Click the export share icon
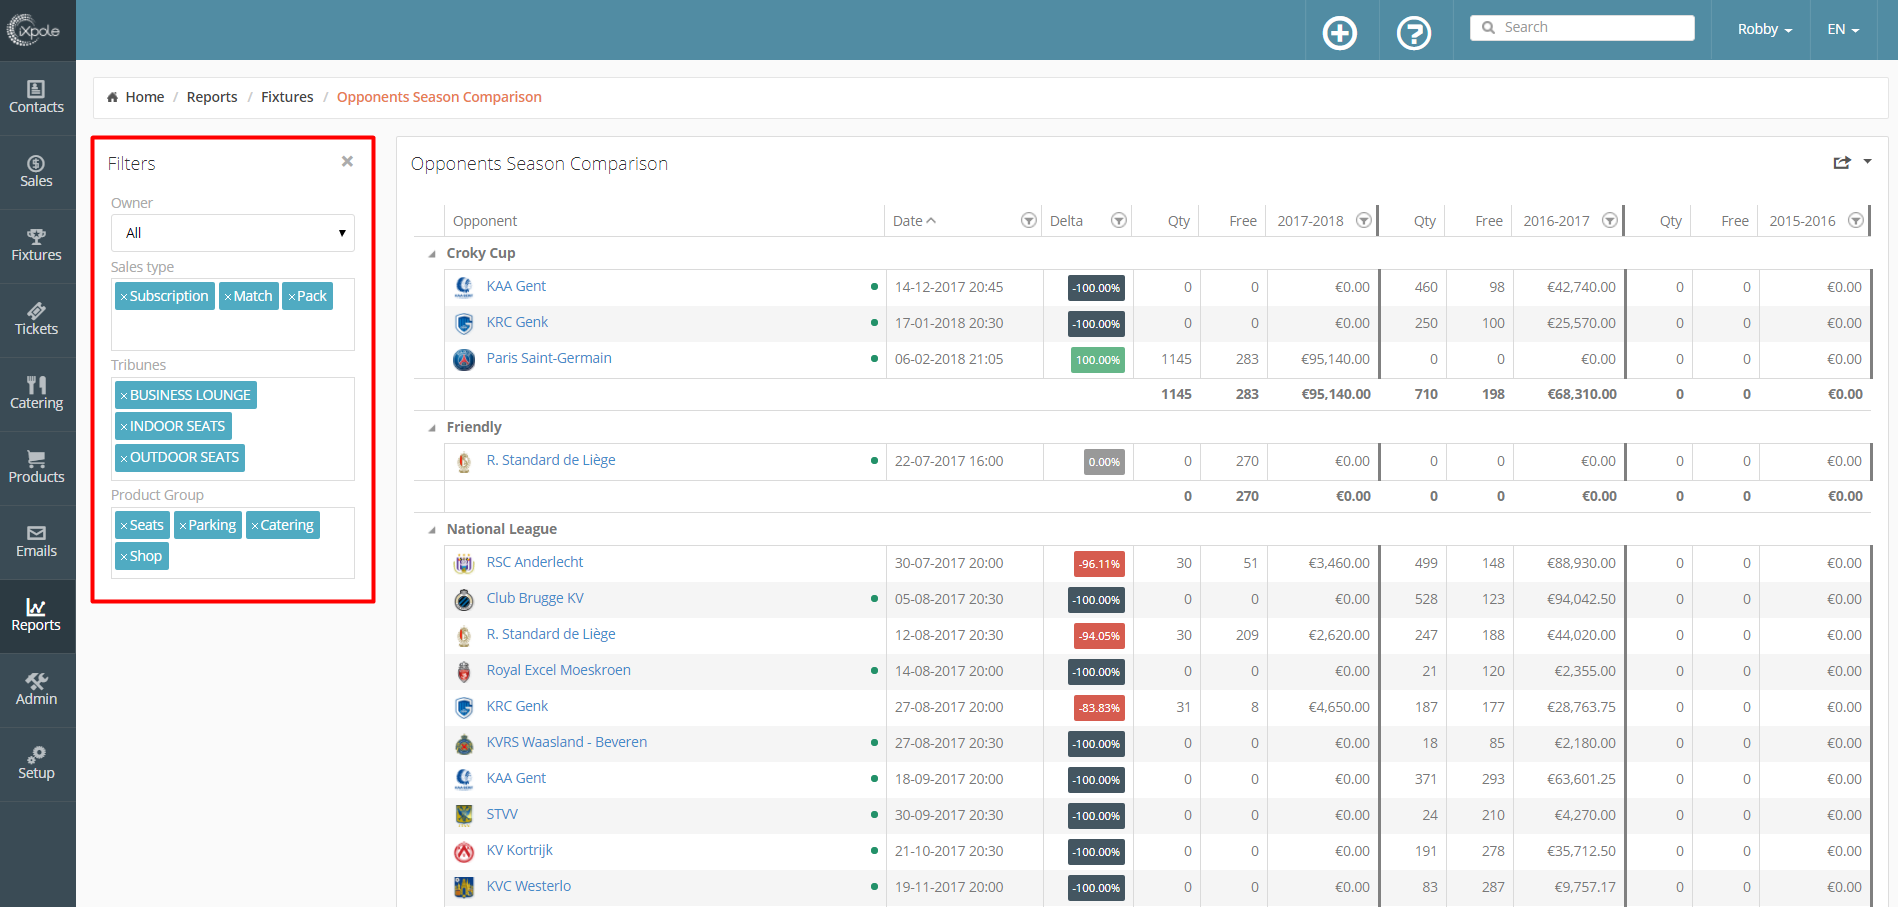The image size is (1898, 907). pos(1842,162)
